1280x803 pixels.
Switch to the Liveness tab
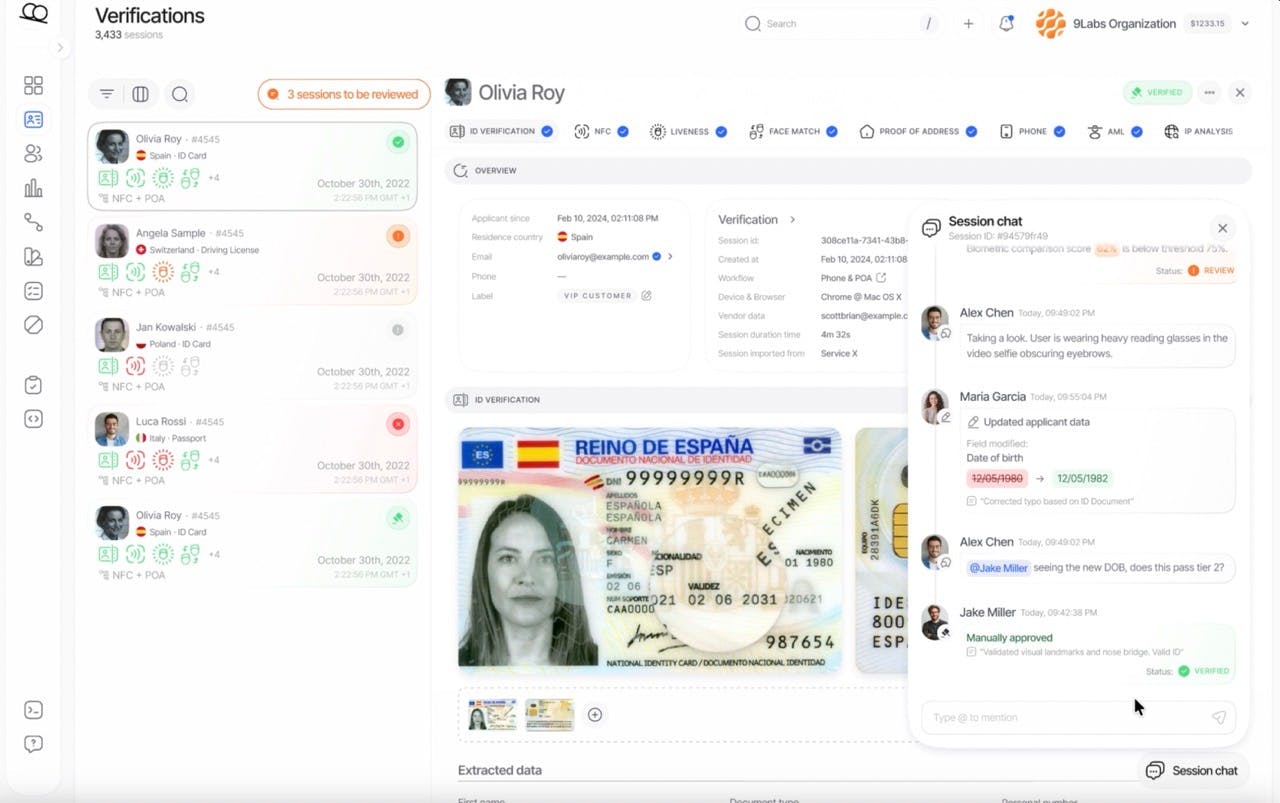pyautogui.click(x=688, y=131)
